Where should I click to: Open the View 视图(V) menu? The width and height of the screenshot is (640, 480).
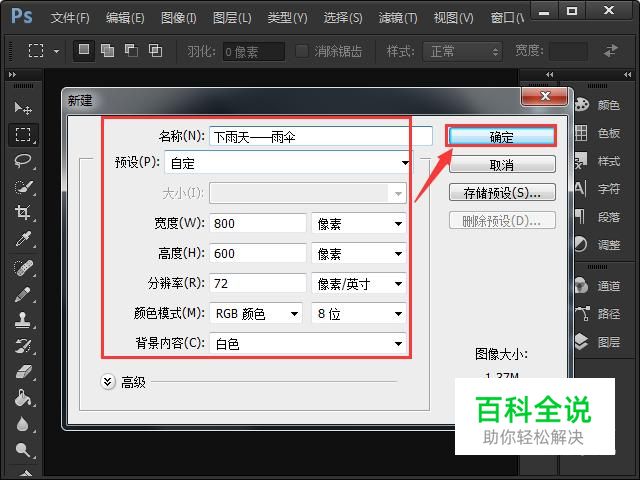[453, 18]
